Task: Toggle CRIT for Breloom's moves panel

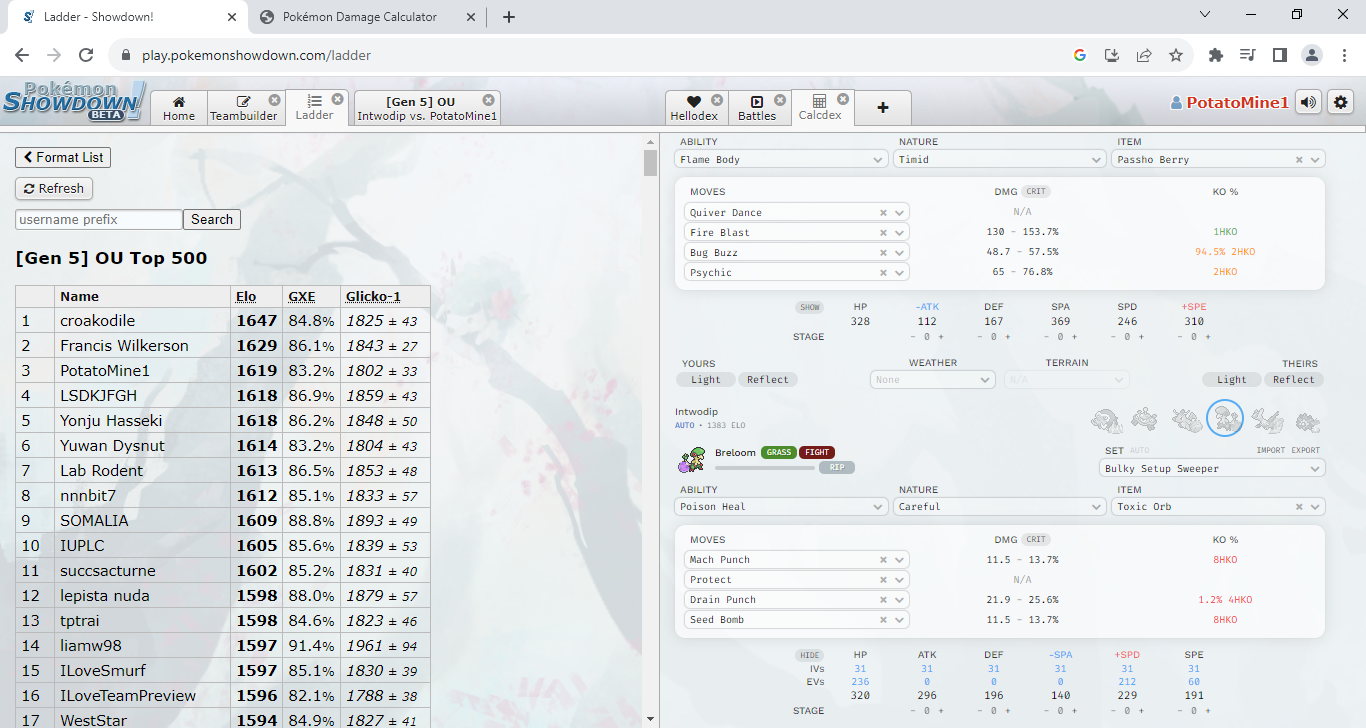Action: (1036, 539)
